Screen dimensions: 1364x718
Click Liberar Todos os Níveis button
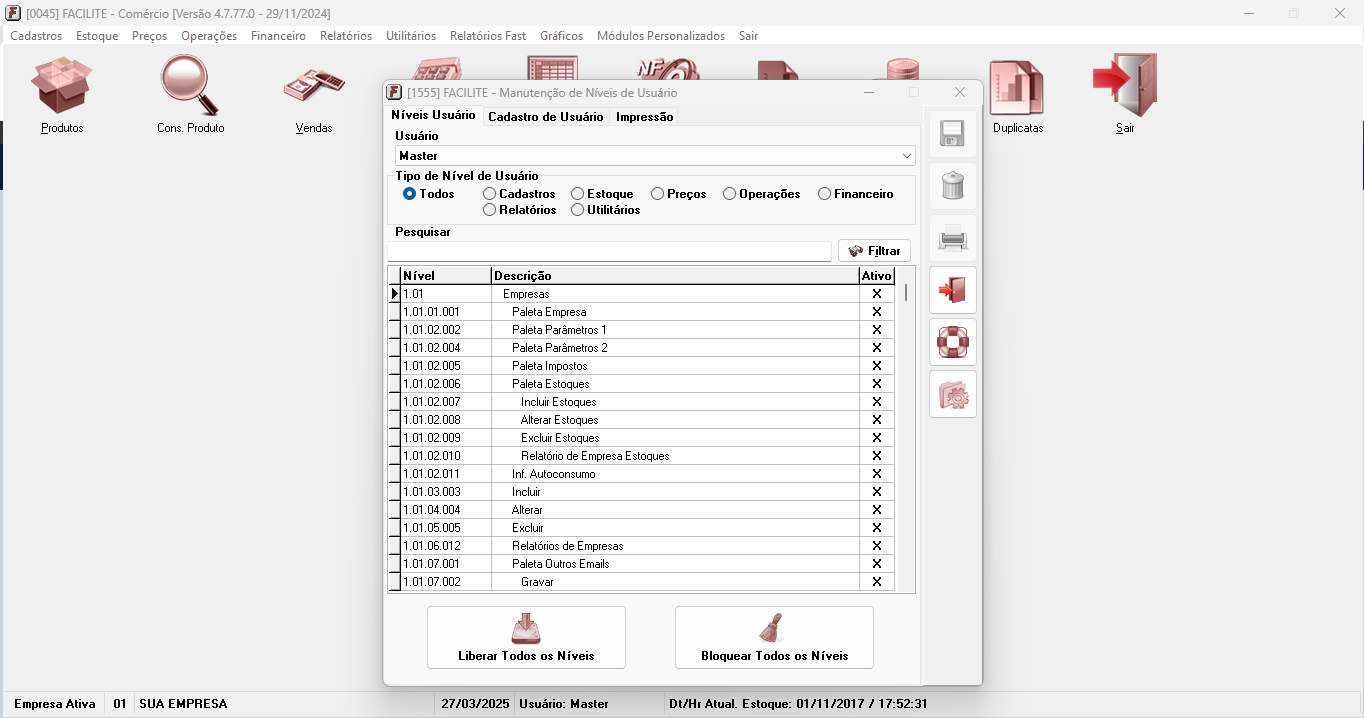526,637
